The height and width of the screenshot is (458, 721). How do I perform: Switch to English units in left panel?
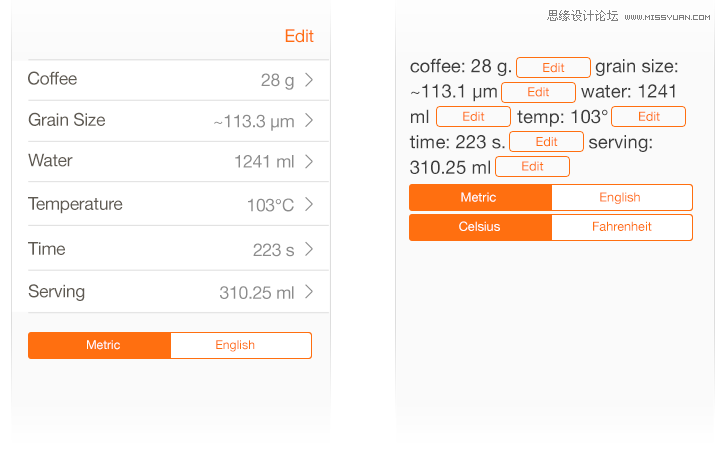(x=240, y=345)
